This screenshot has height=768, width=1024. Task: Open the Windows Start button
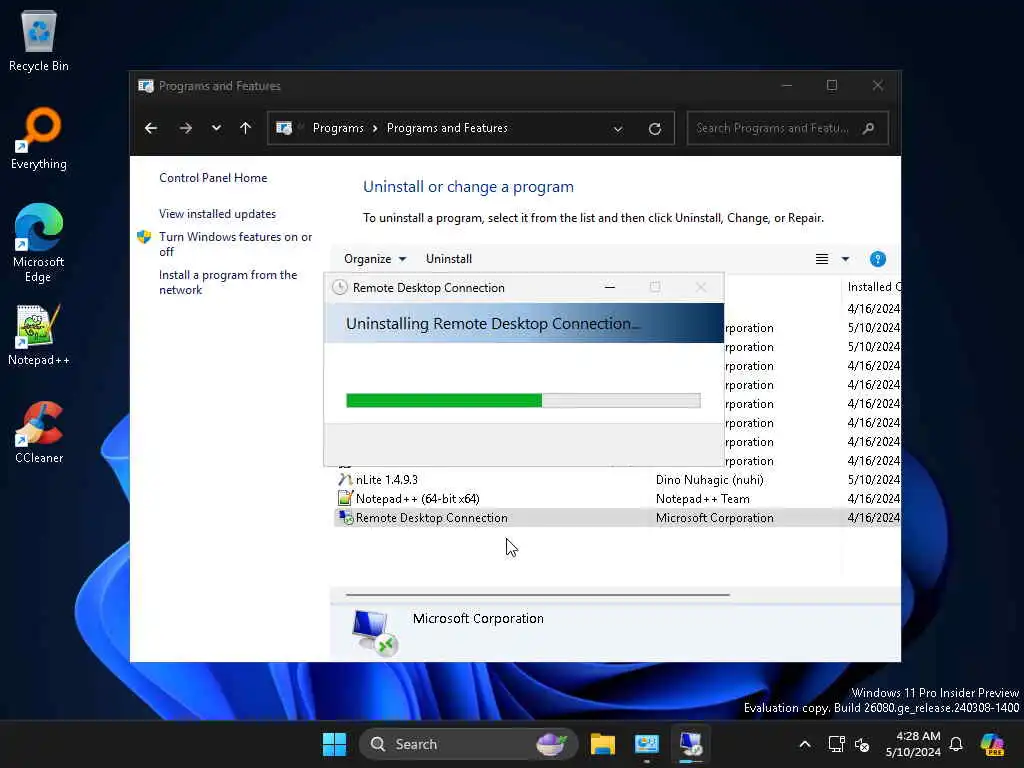334,744
